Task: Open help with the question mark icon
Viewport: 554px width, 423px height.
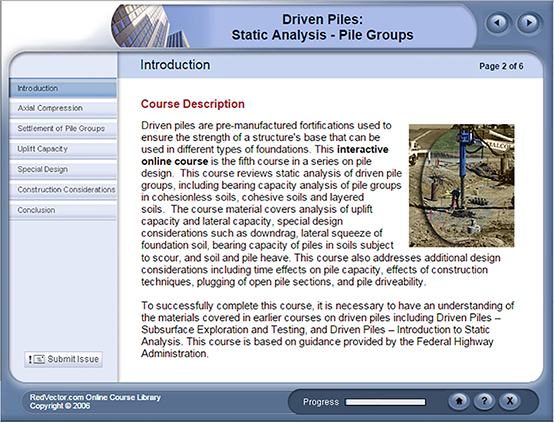Action: click(x=484, y=401)
